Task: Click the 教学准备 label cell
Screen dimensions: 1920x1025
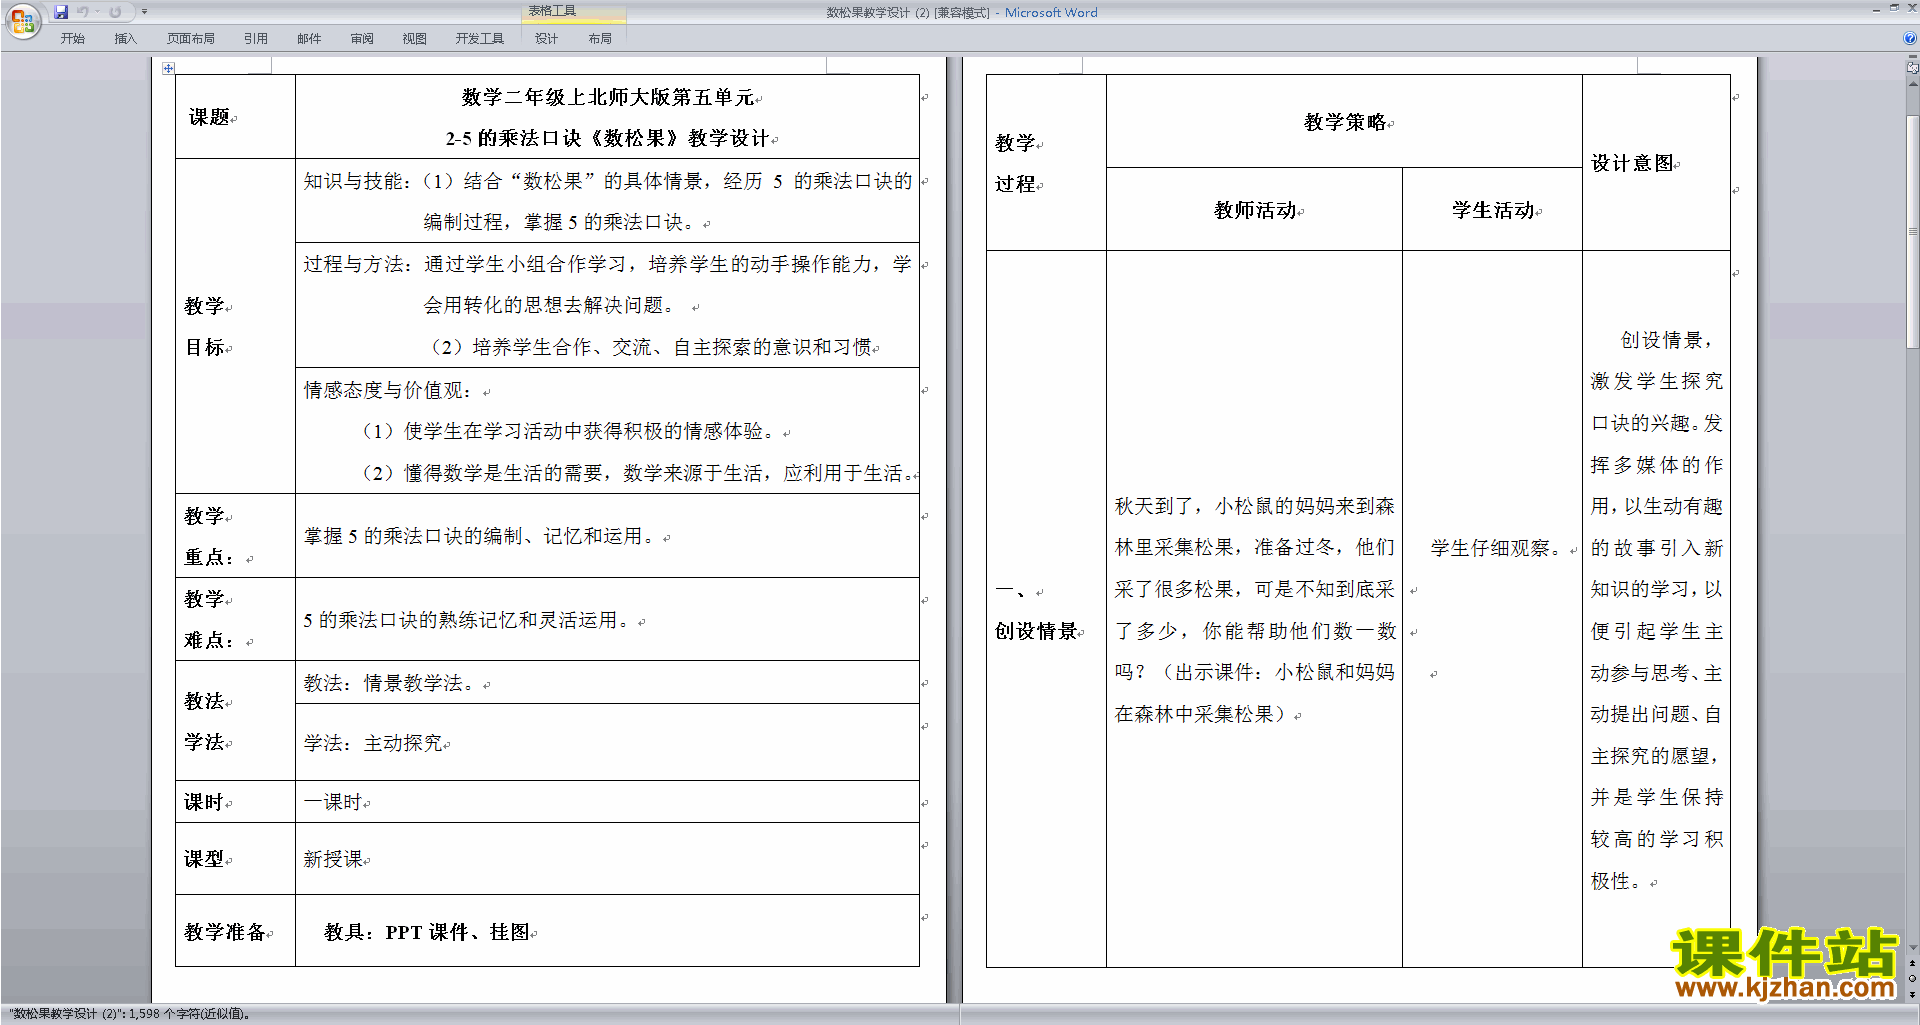Action: 235,931
